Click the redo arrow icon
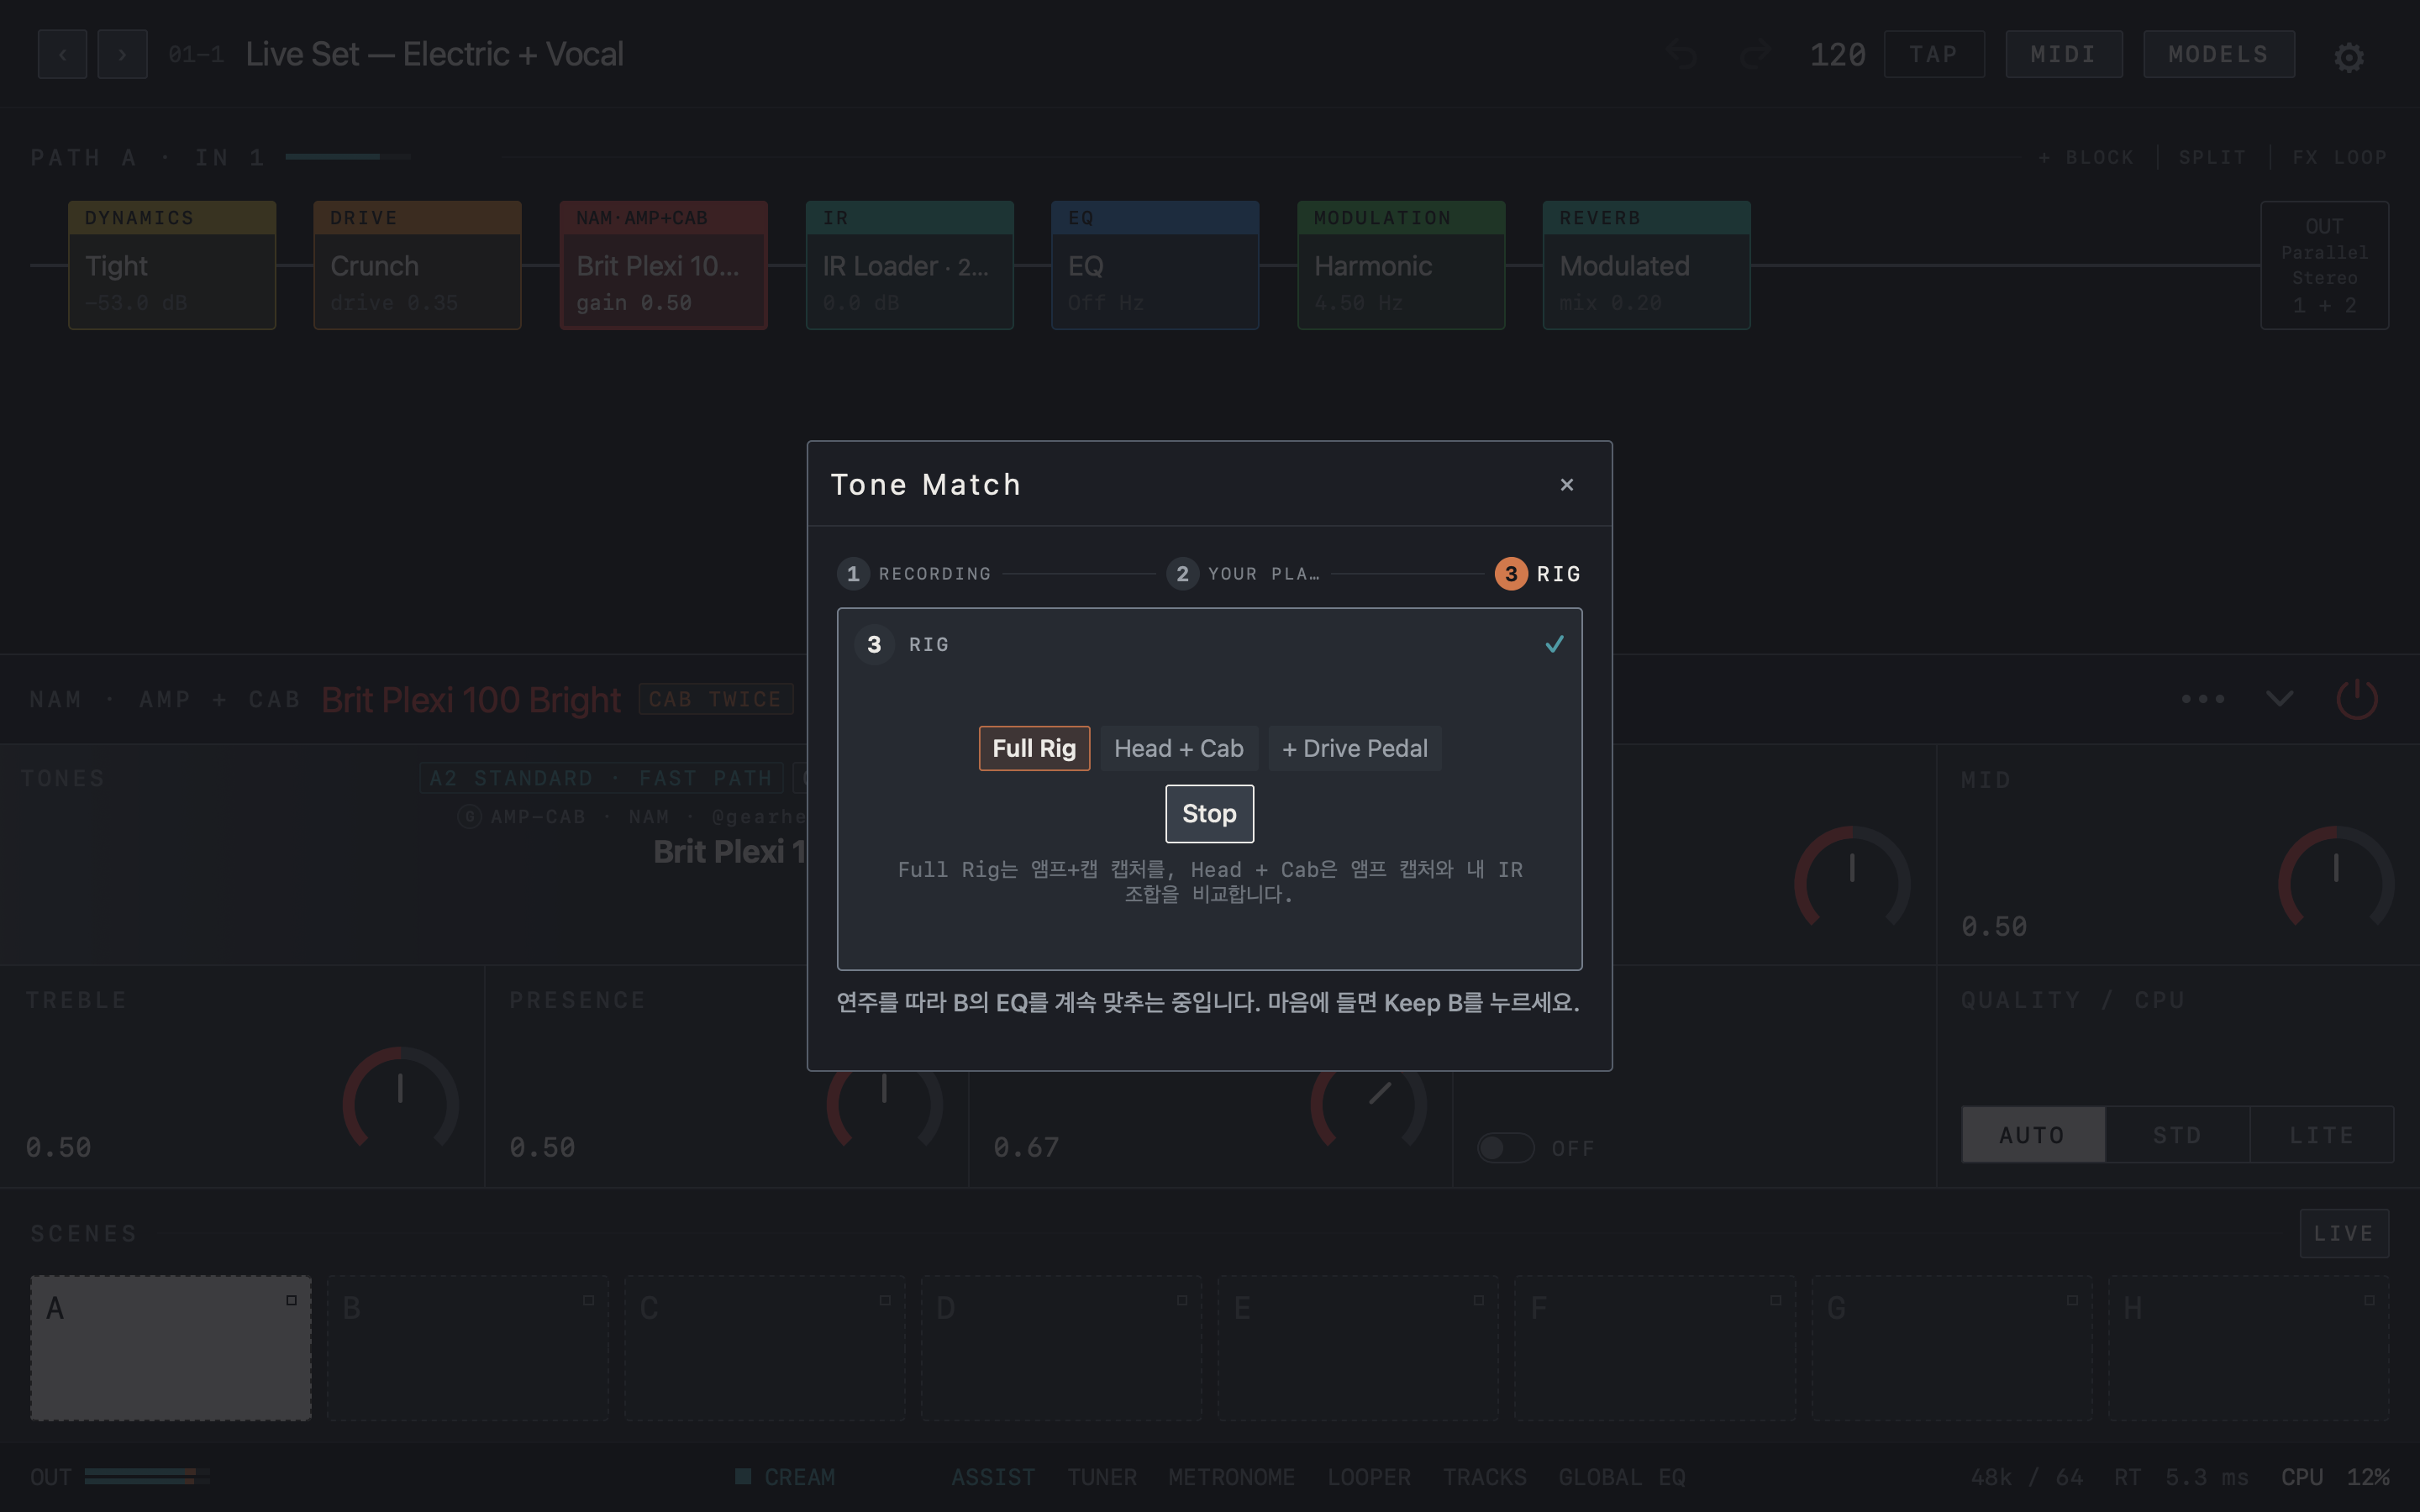 [x=1755, y=55]
